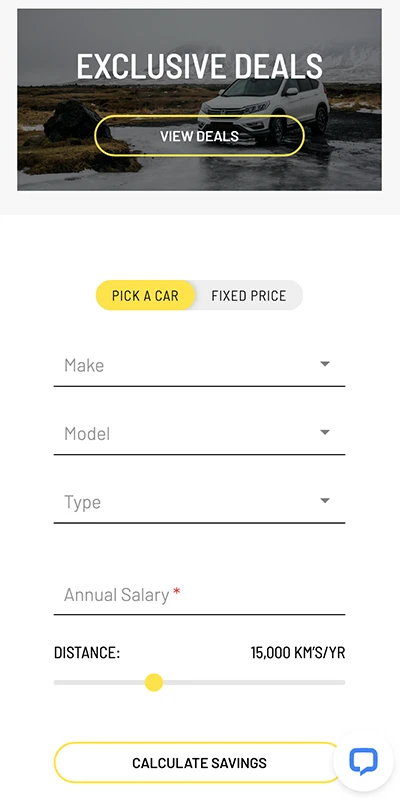Open the blue chat support bubble
This screenshot has width=400, height=803.
pos(364,762)
